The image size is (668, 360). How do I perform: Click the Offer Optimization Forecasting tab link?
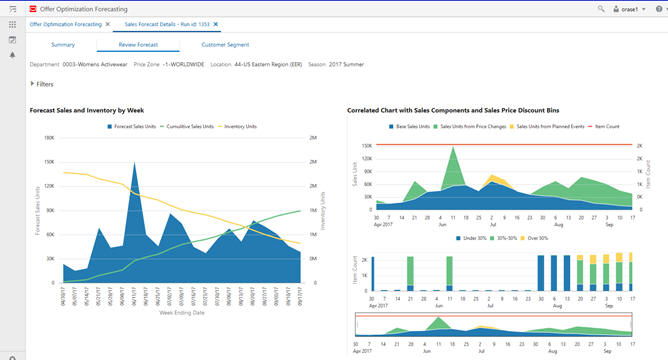(x=66, y=24)
